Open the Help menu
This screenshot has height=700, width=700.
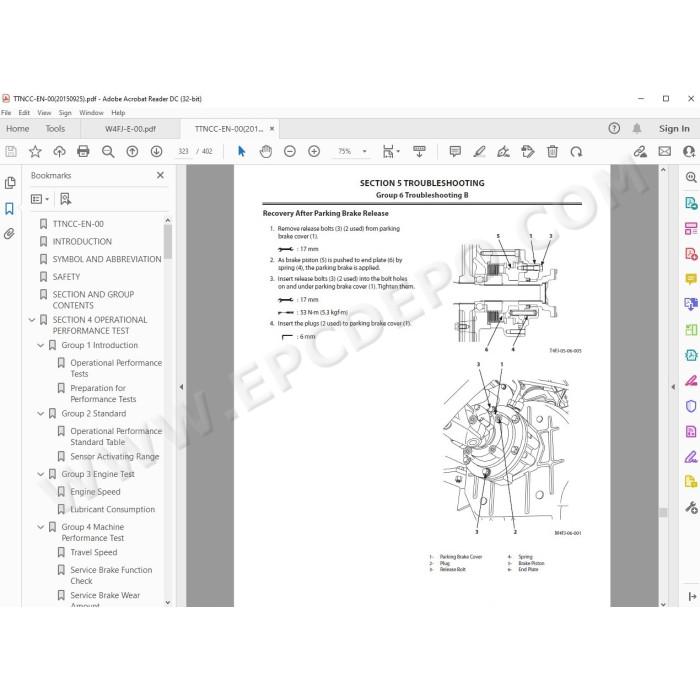click(x=118, y=113)
